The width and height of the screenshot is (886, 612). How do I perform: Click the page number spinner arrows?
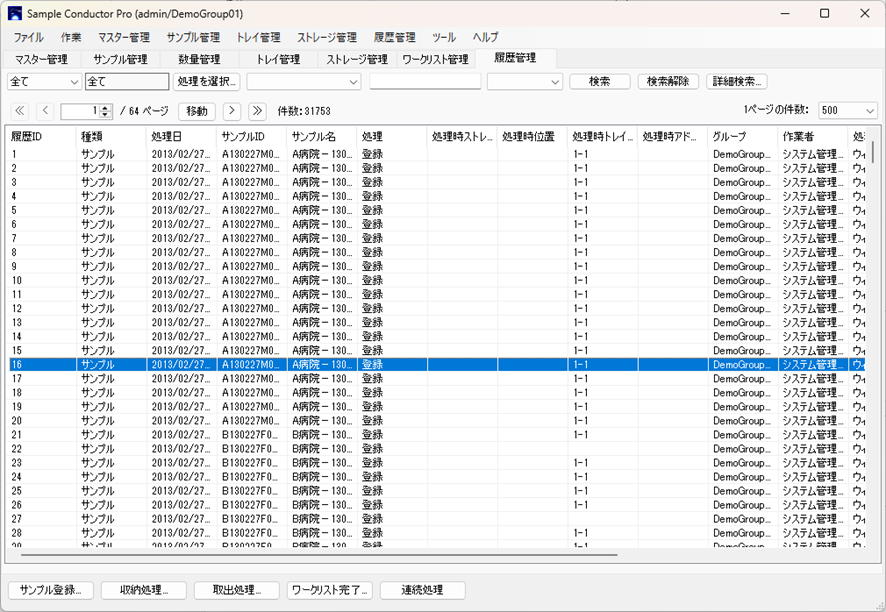[106, 111]
